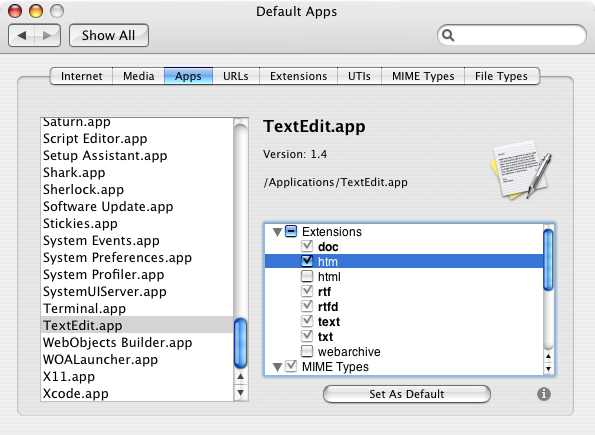Click the app list scroll down arrow
This screenshot has height=435, width=595.
[x=241, y=392]
